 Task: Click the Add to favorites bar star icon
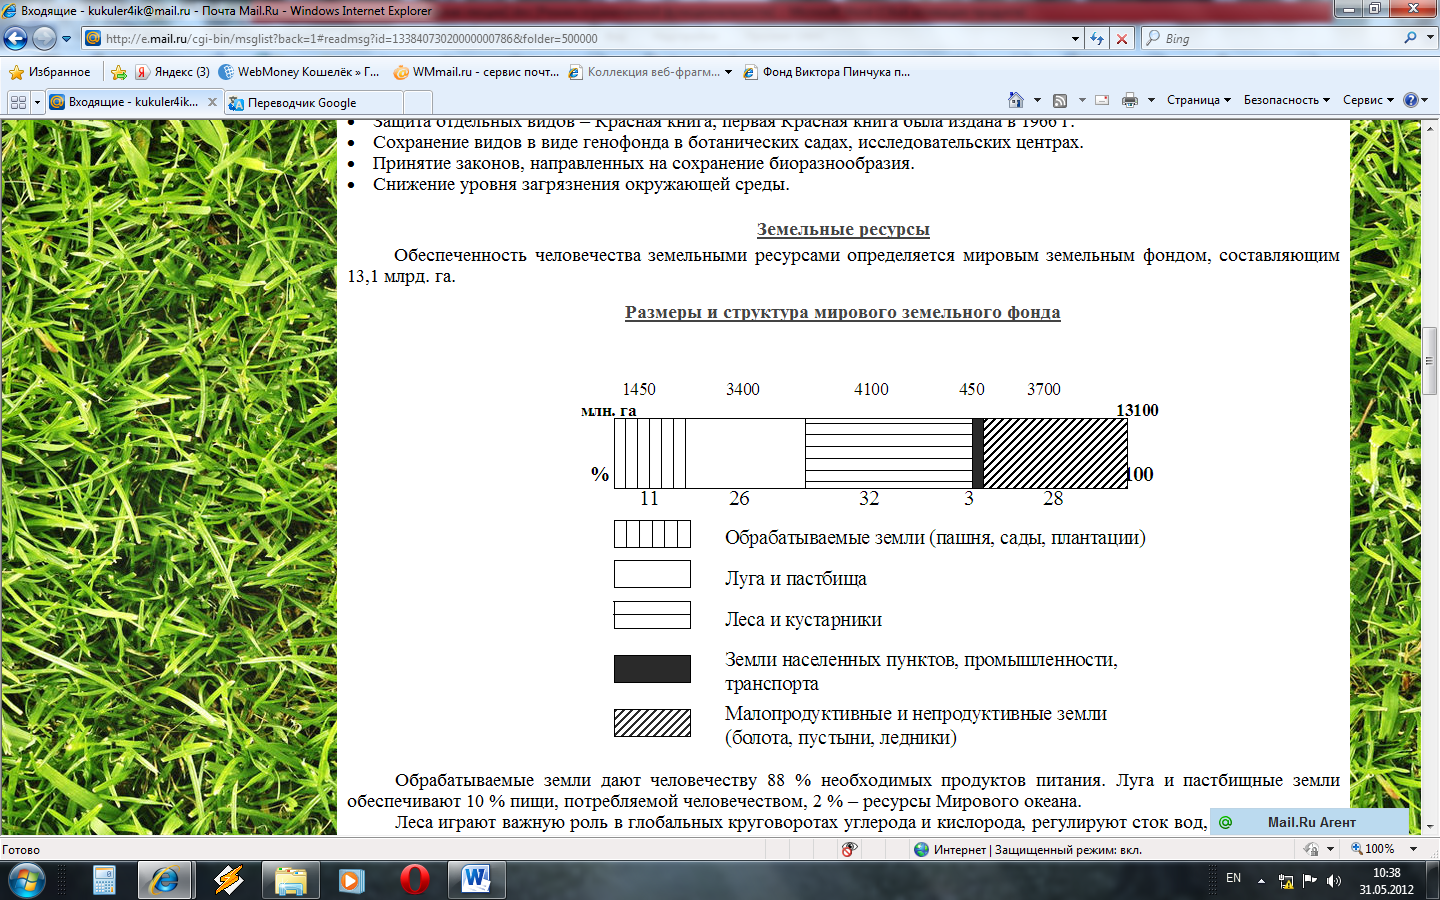tap(119, 72)
